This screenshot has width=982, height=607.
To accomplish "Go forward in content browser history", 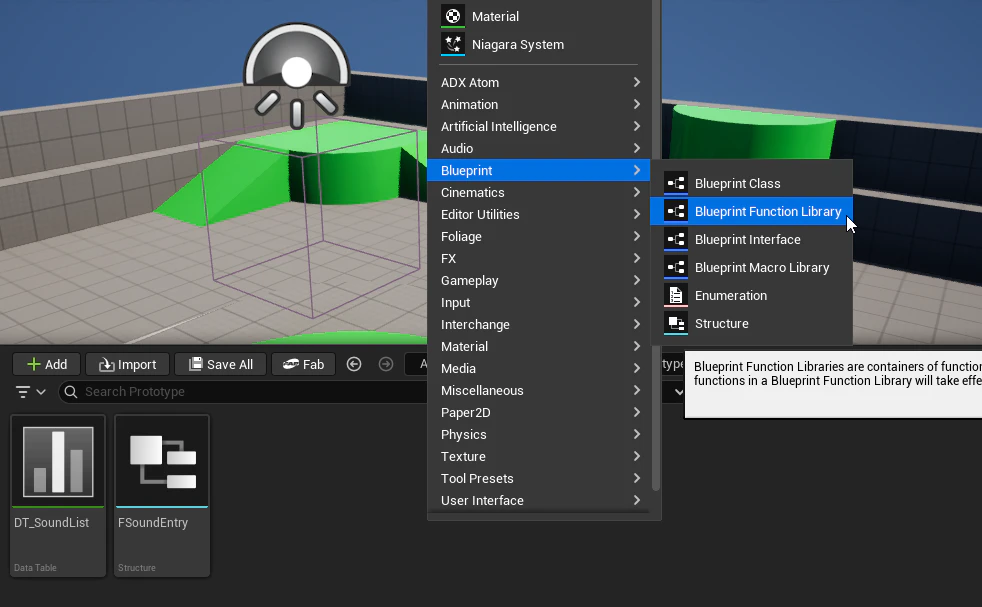I will pyautogui.click(x=386, y=364).
